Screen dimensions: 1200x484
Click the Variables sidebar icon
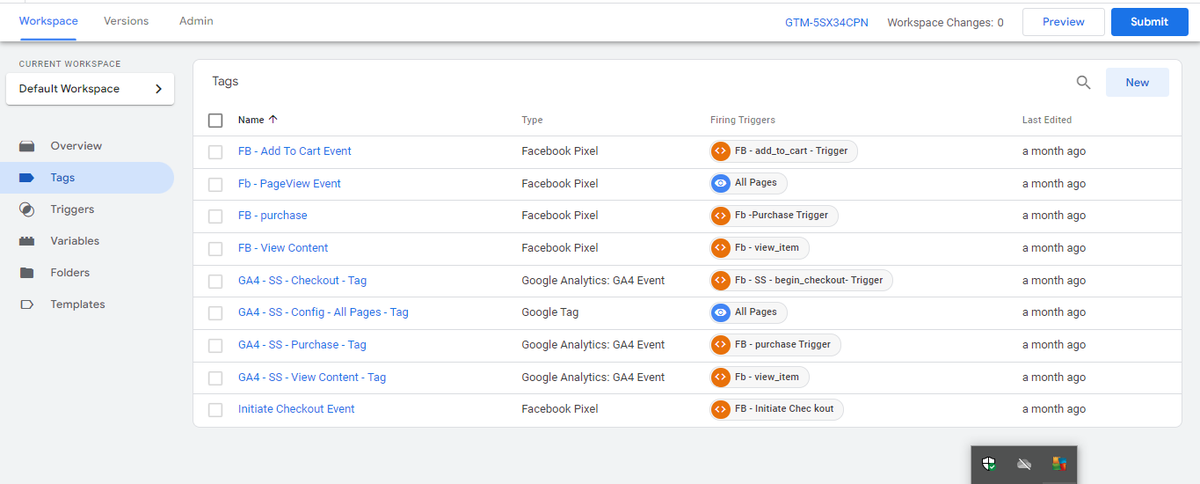pyautogui.click(x=28, y=241)
